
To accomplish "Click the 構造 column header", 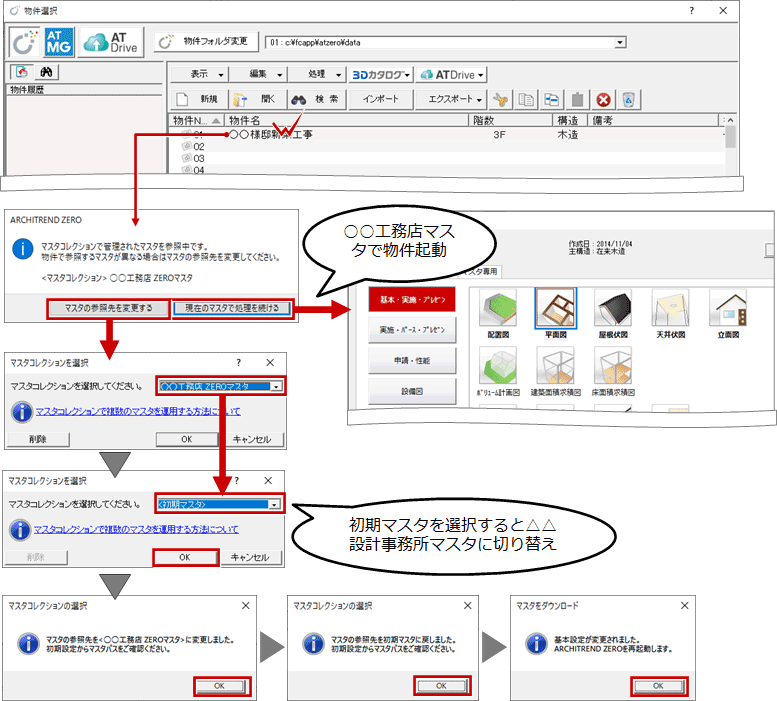I will coord(570,120).
